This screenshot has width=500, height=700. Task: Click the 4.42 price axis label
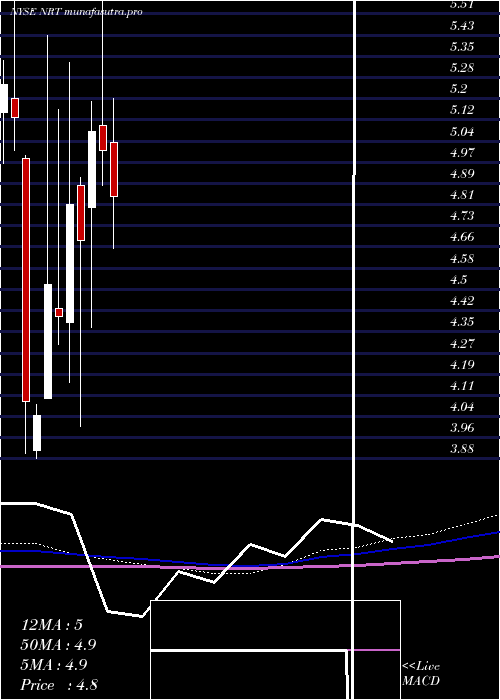pyautogui.click(x=462, y=300)
